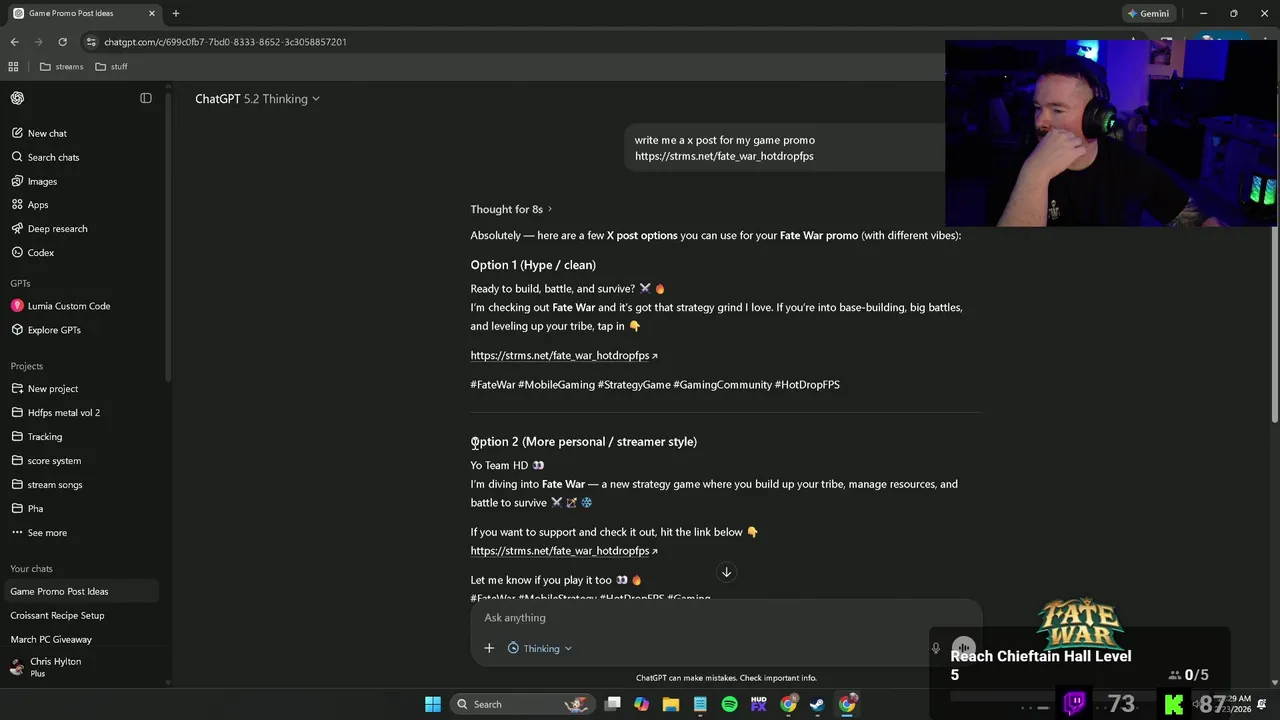
Task: Close the Game Promo Post Ideas tab
Action: (x=152, y=13)
